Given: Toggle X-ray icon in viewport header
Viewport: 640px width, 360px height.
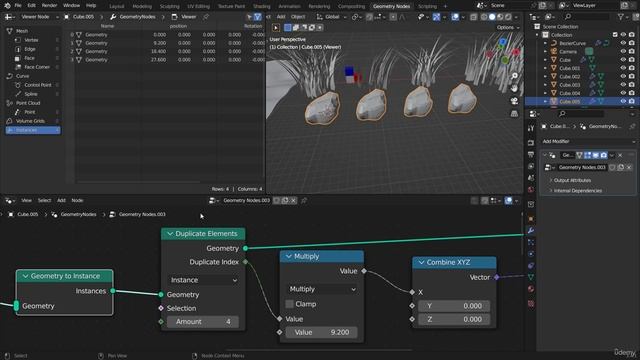Looking at the screenshot, I should 473,17.
